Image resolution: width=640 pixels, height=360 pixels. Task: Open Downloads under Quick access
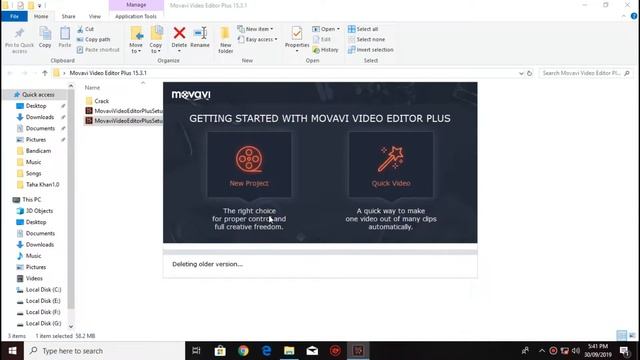click(40, 117)
